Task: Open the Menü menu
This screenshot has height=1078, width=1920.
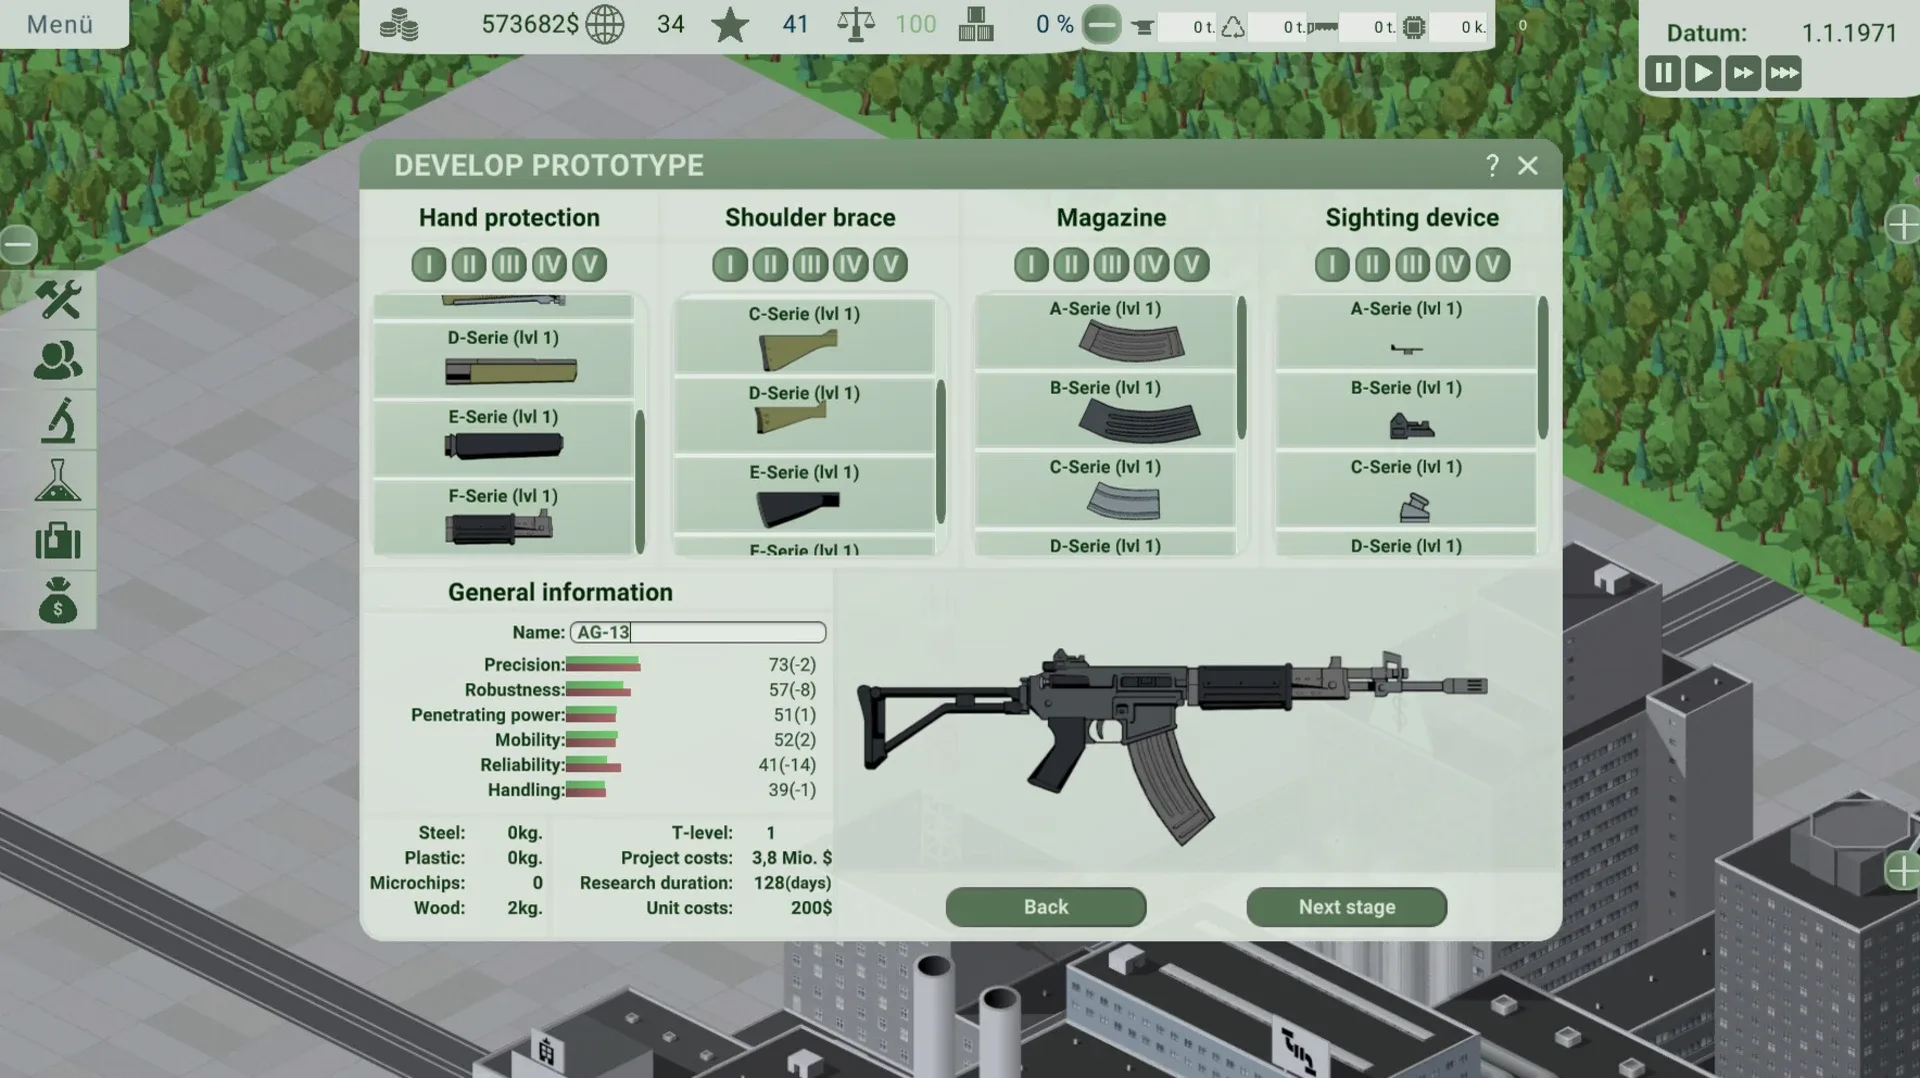Action: coord(60,24)
